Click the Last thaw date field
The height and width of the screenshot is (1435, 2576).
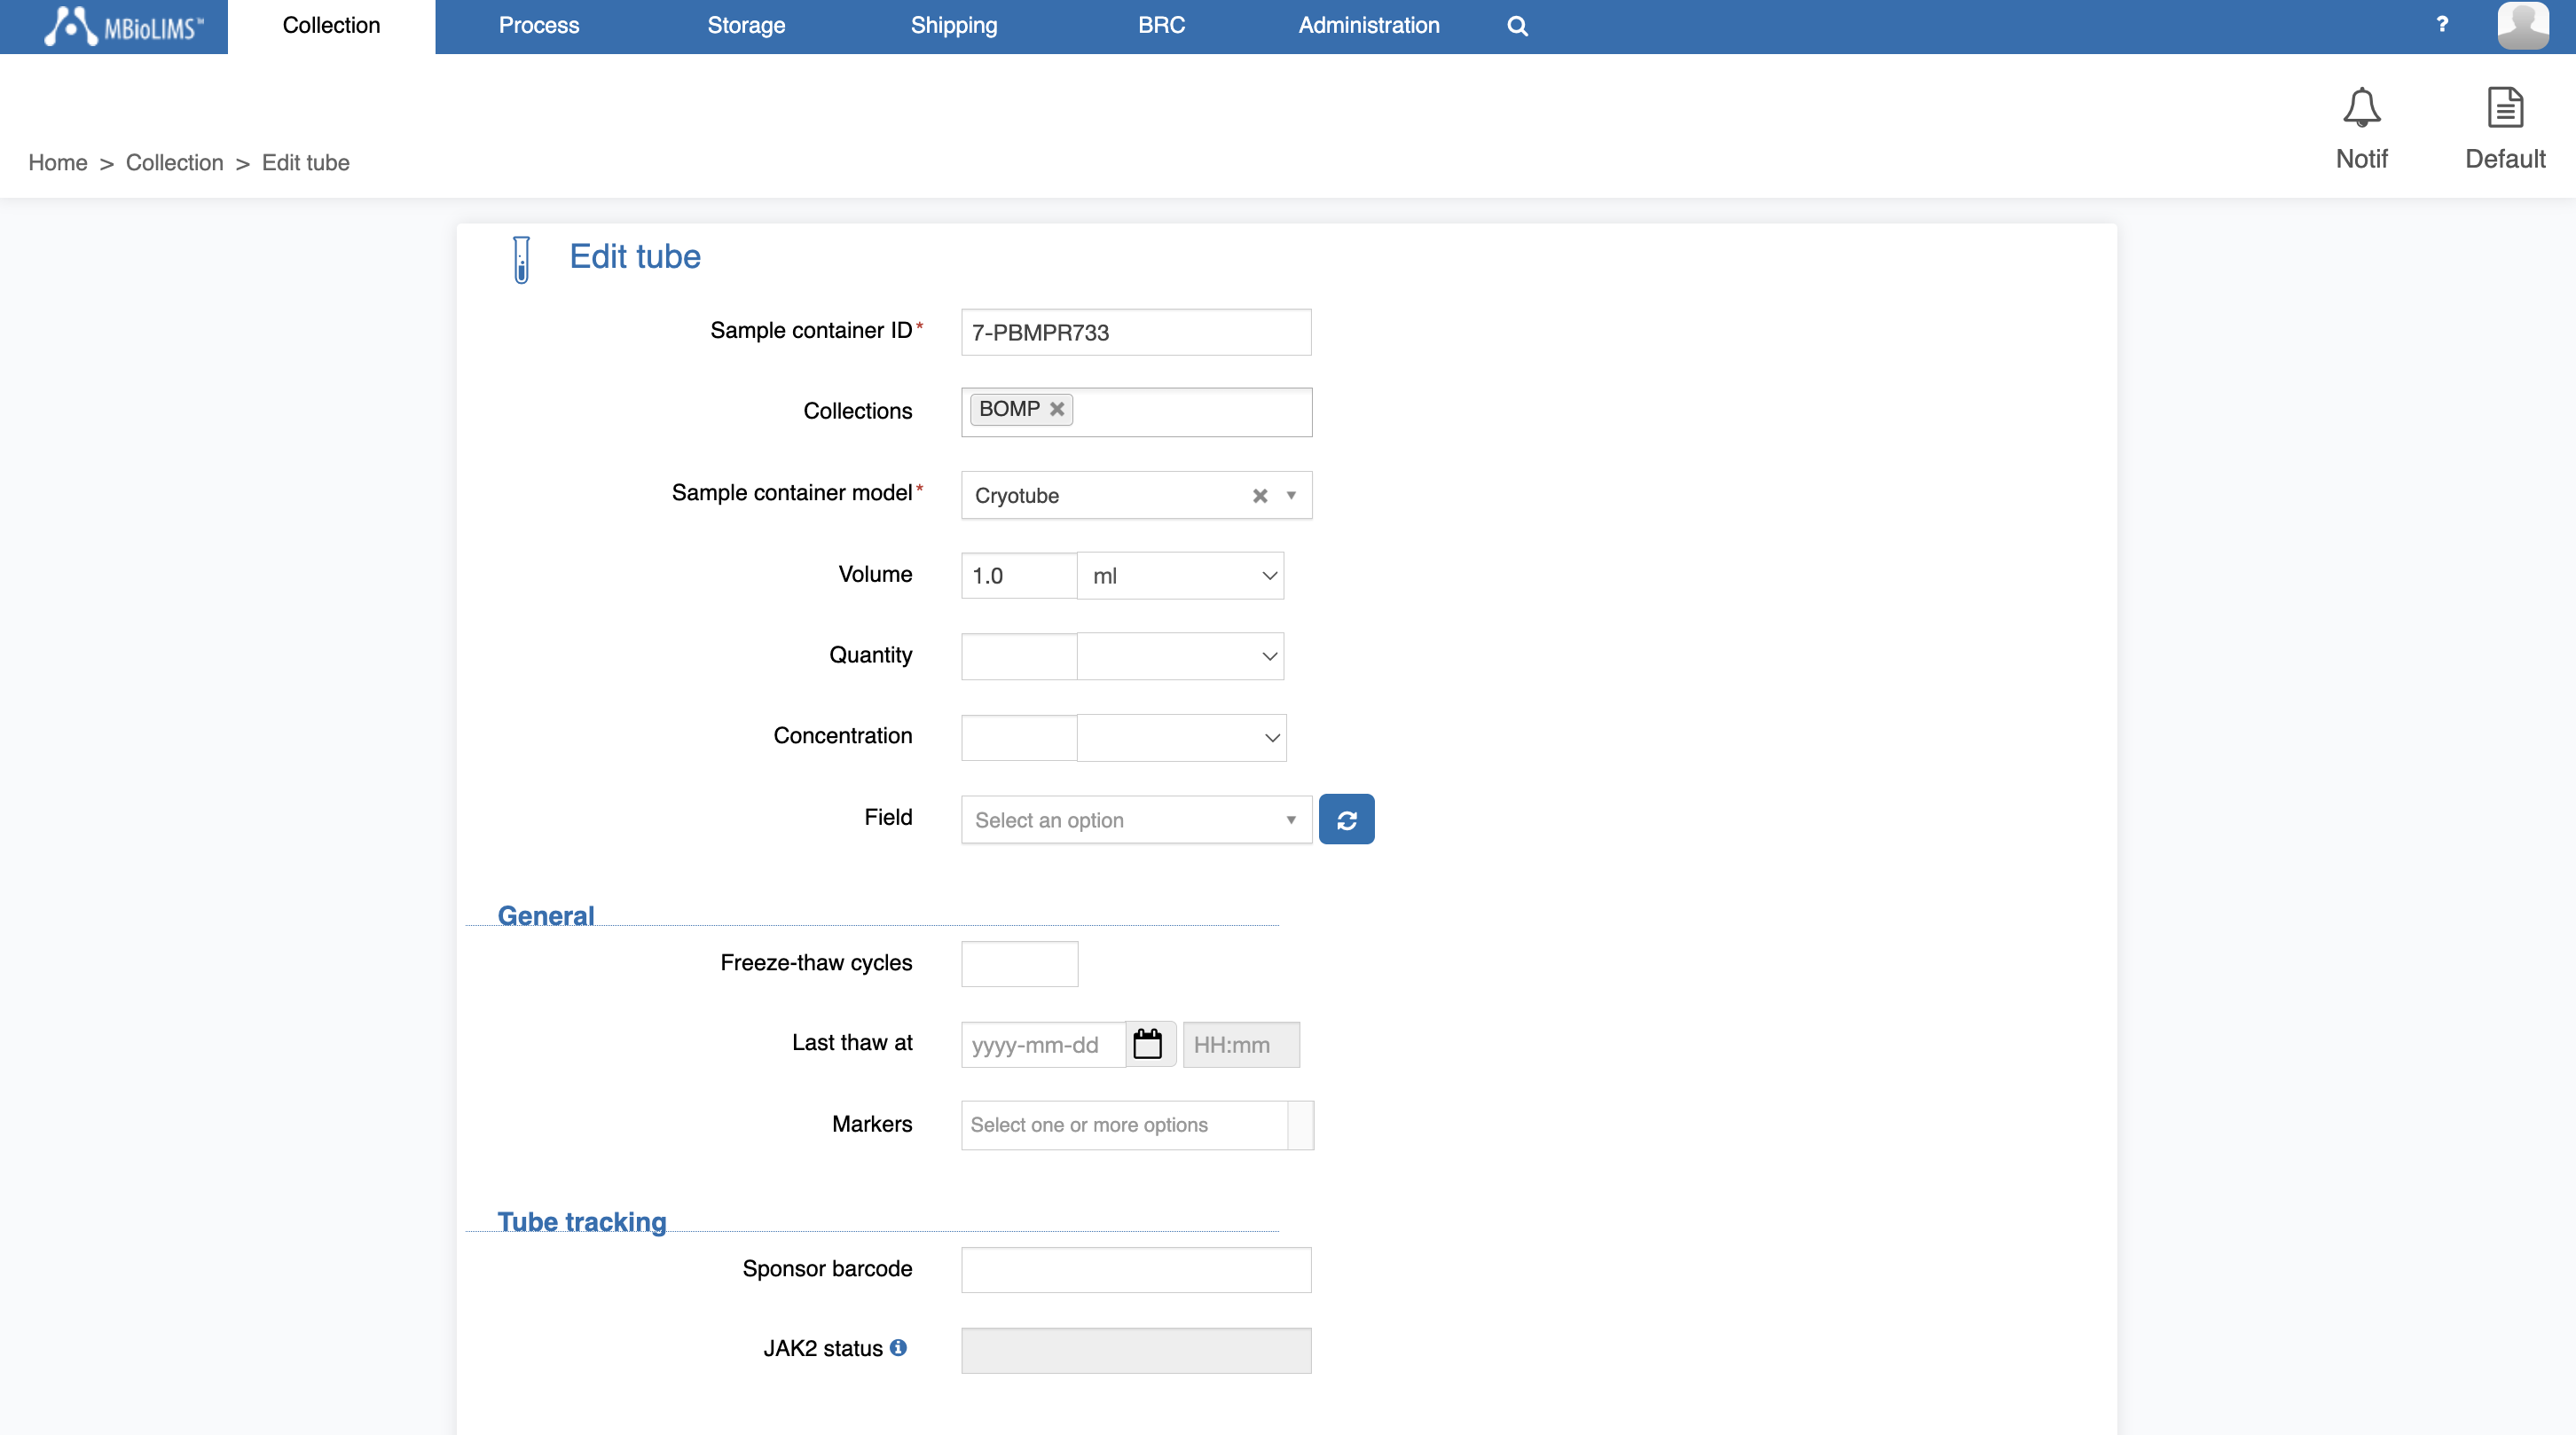click(x=1043, y=1044)
